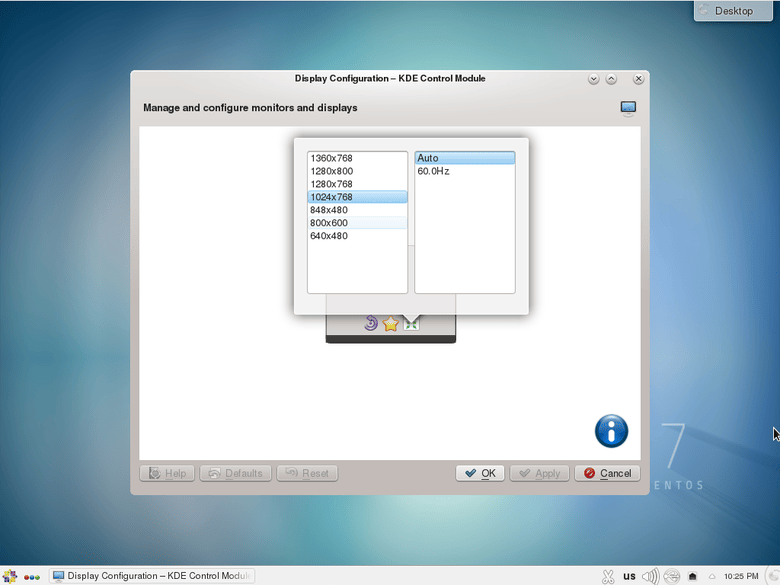780x585 pixels.
Task: Open the Desktop toolbox in top corner
Action: coord(735,11)
